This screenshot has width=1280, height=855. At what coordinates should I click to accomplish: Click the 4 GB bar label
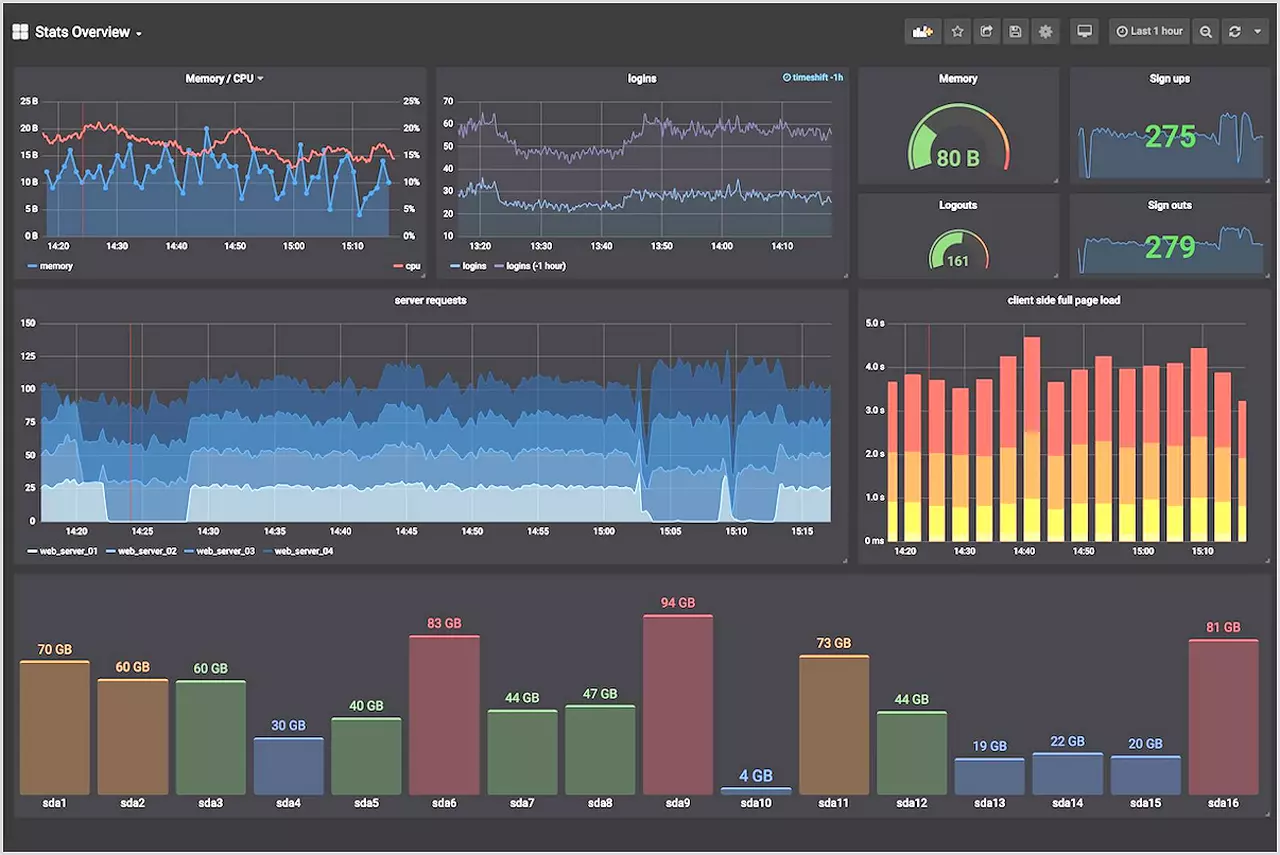point(756,775)
